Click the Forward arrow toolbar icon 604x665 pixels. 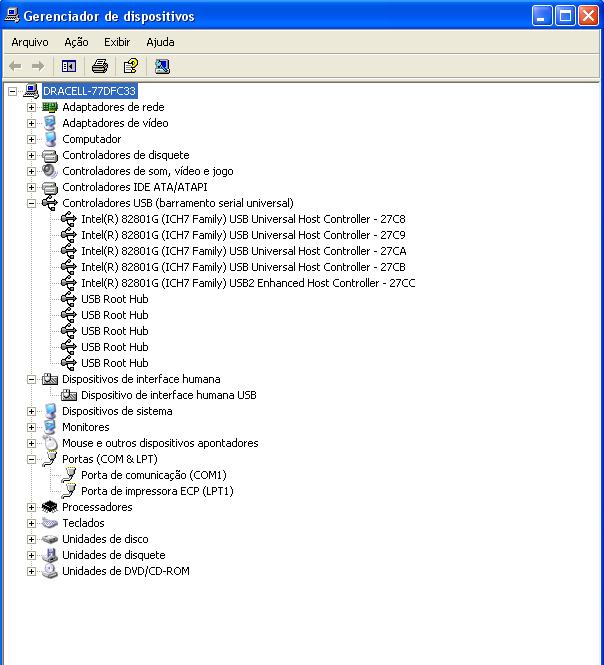pyautogui.click(x=38, y=66)
